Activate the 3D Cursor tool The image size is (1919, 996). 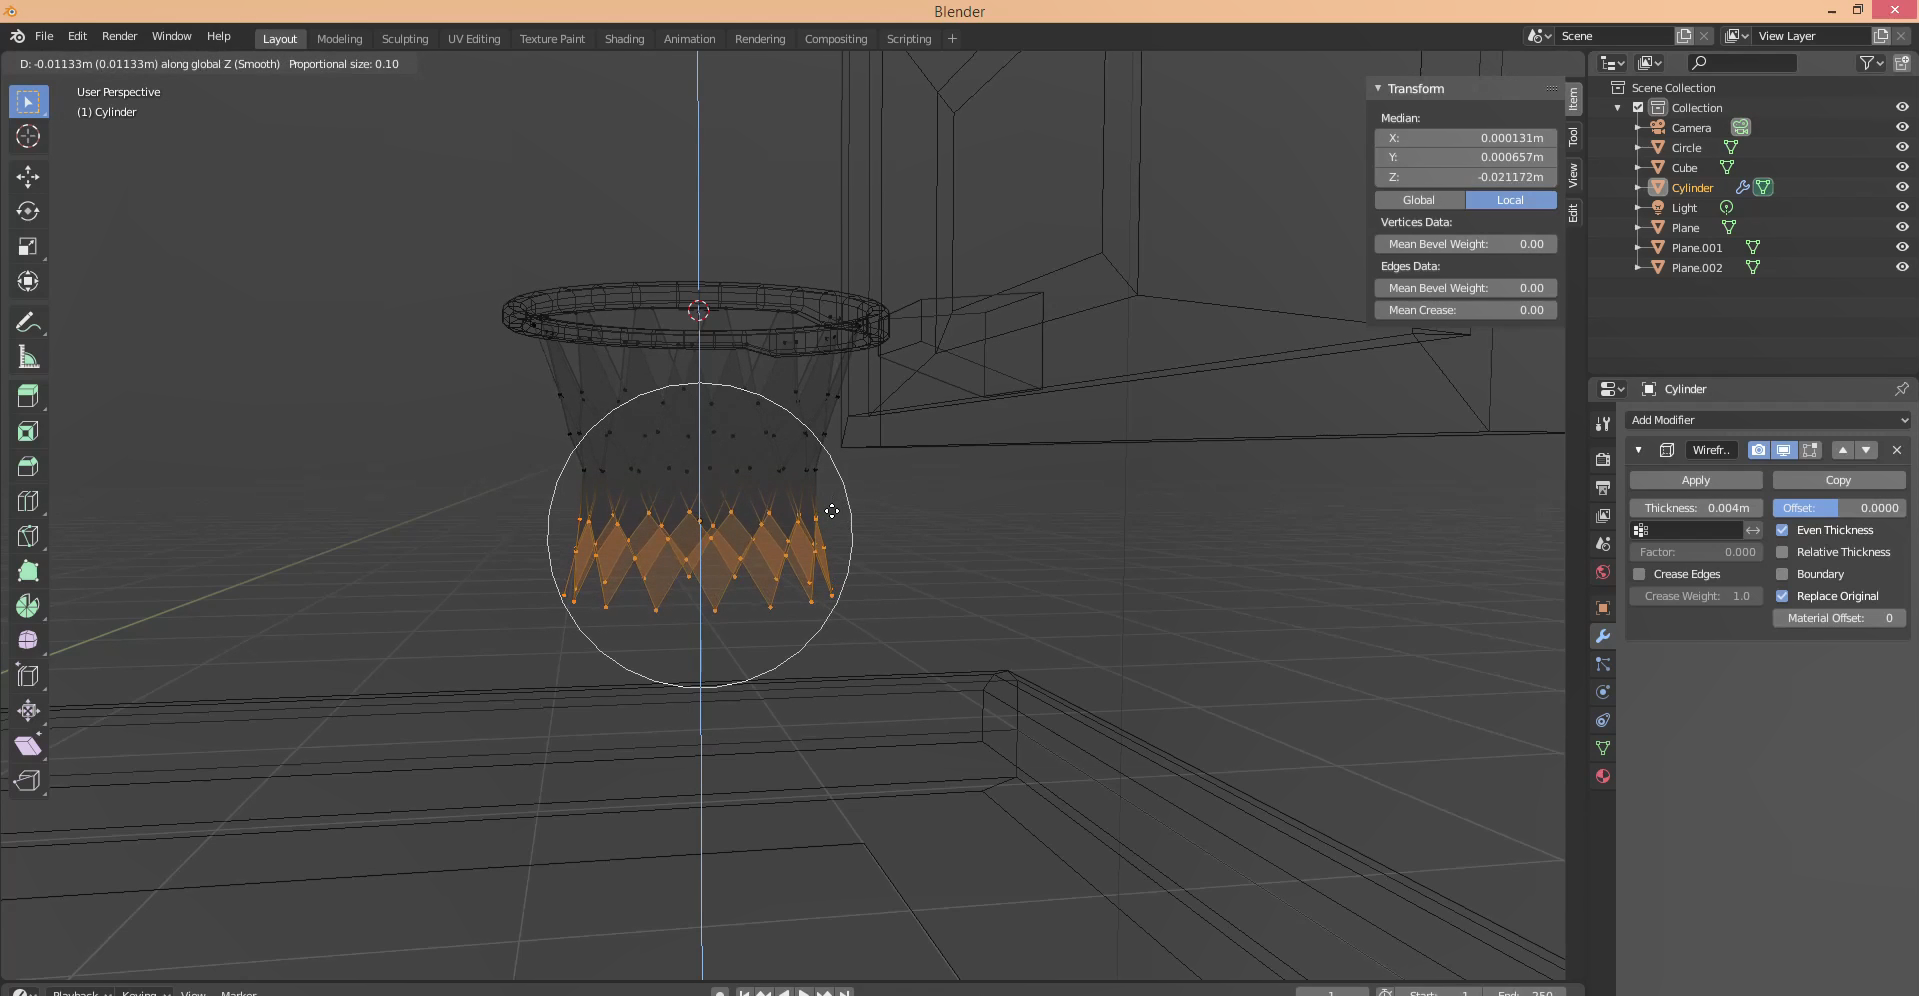(28, 136)
